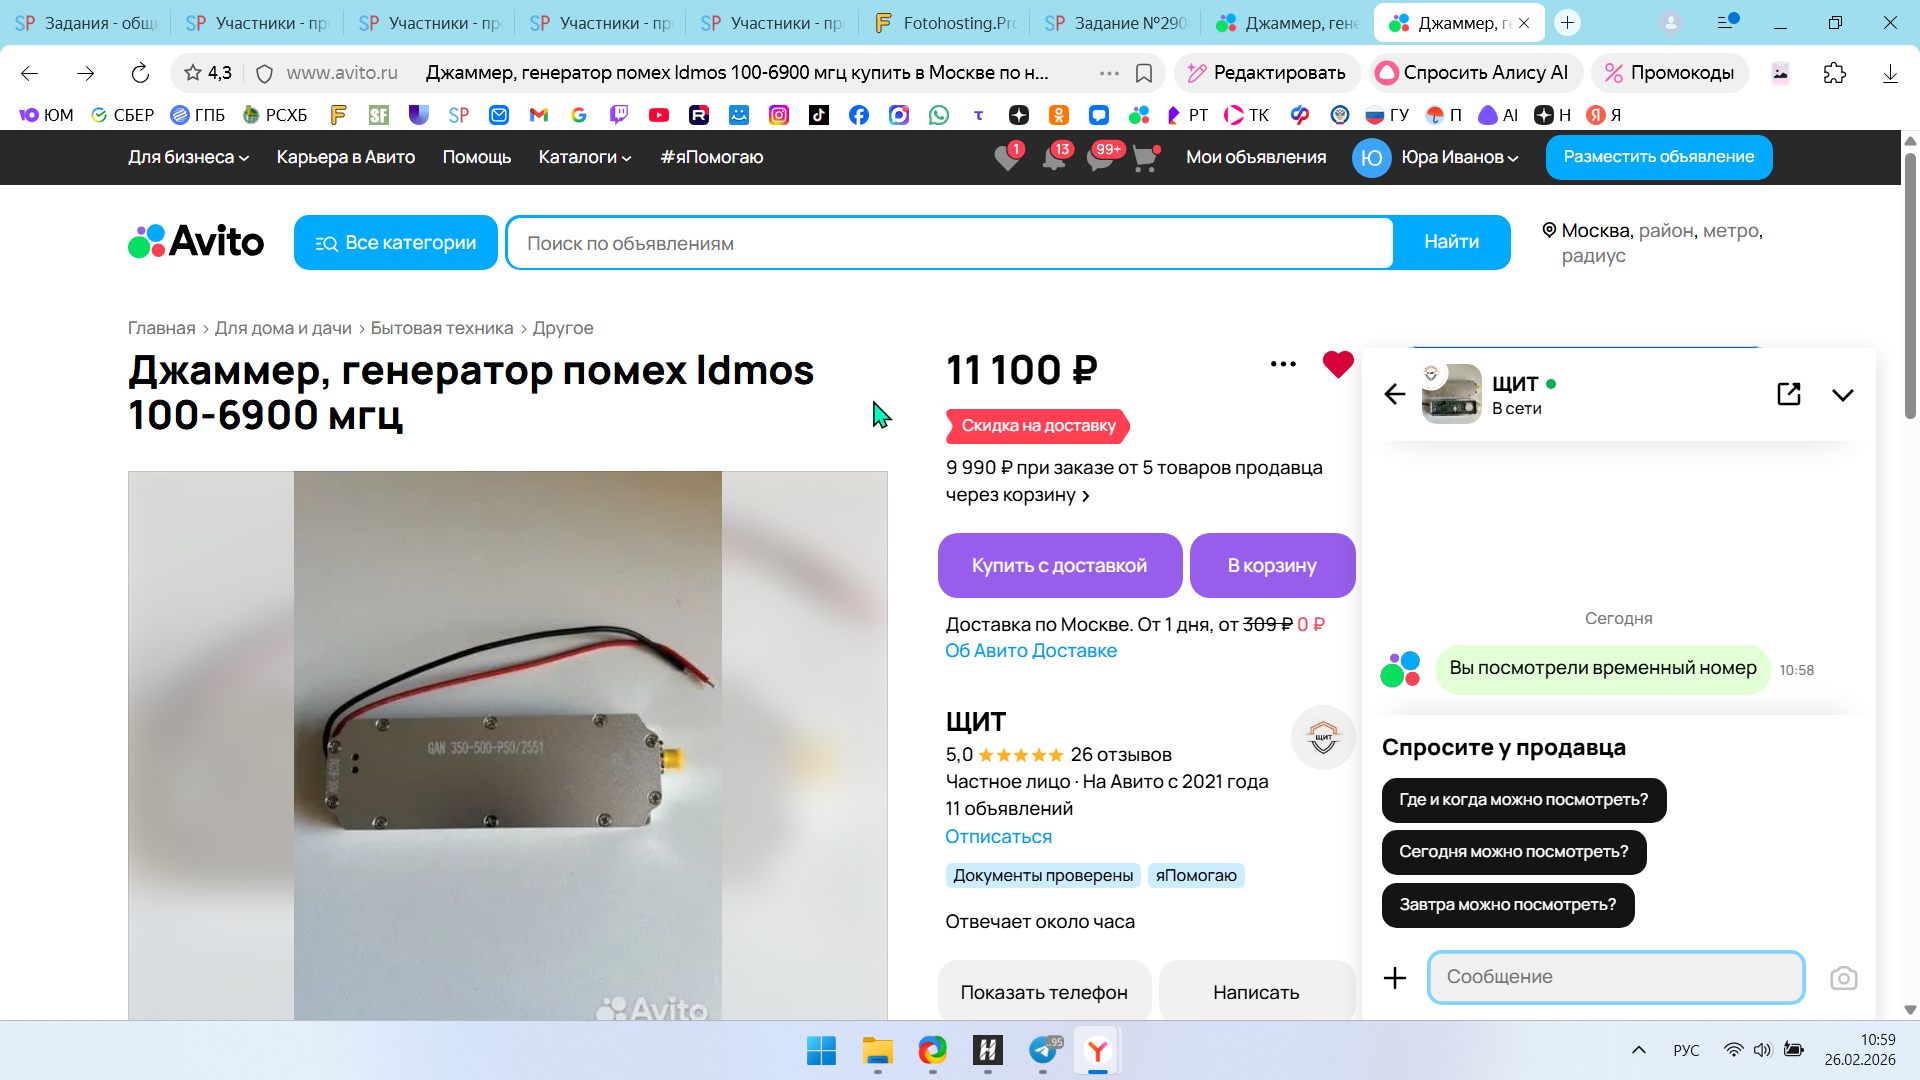Open chat in a new window icon
Viewport: 1920px width, 1080px height.
click(1789, 394)
